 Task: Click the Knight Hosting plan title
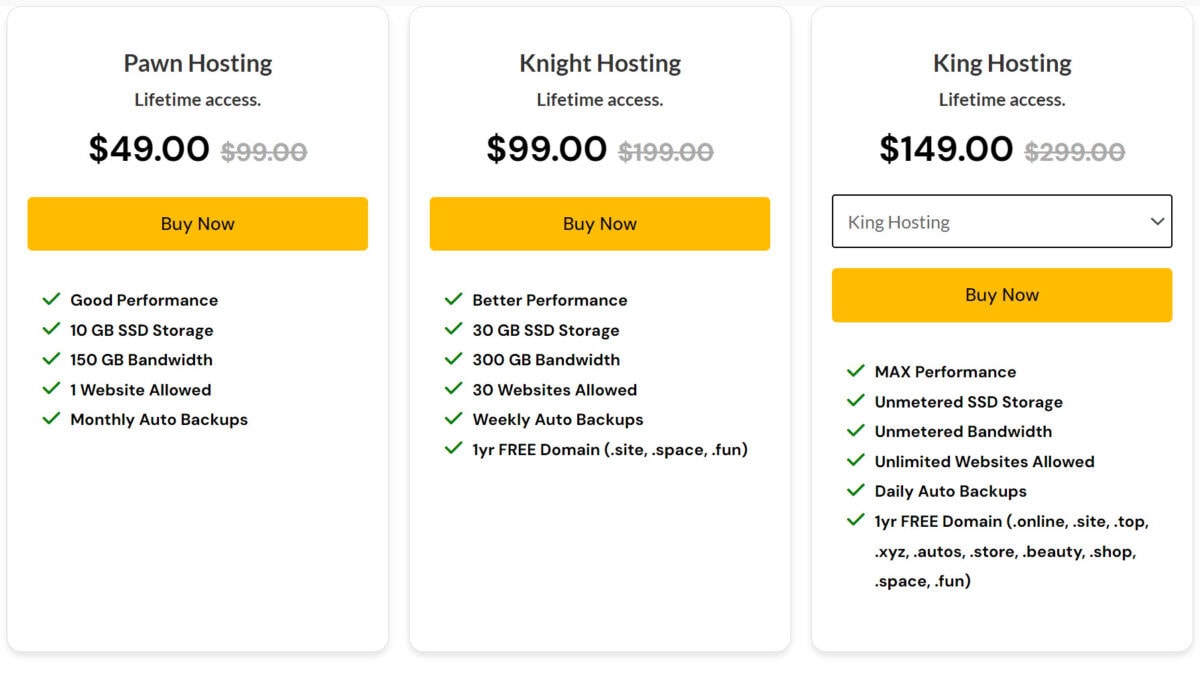click(600, 63)
